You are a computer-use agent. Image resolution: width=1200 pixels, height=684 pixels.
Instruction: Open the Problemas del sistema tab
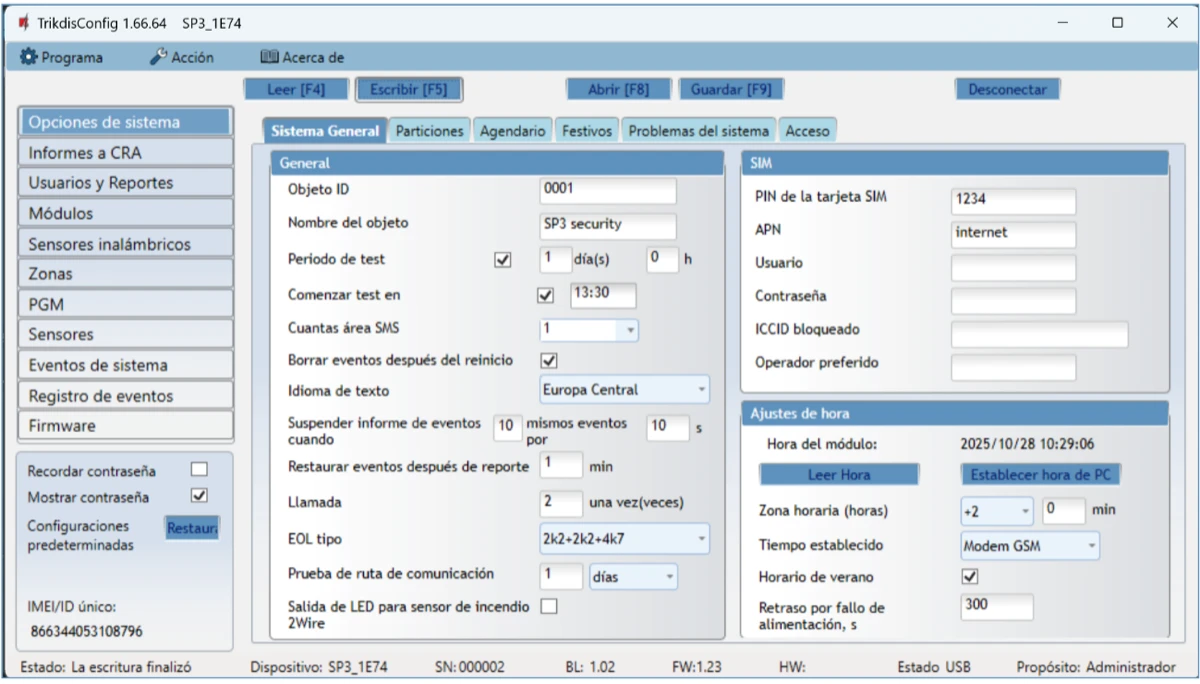pyautogui.click(x=698, y=131)
